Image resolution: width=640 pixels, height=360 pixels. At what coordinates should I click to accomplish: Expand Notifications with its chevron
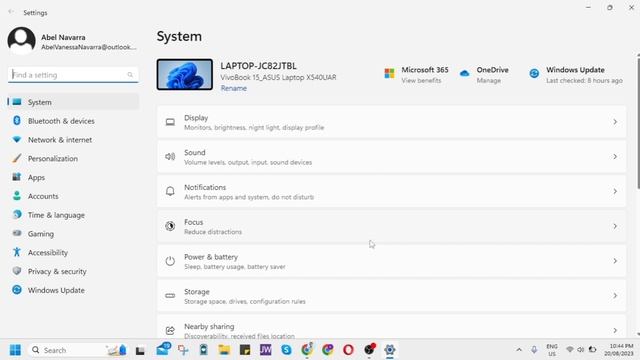tap(615, 191)
